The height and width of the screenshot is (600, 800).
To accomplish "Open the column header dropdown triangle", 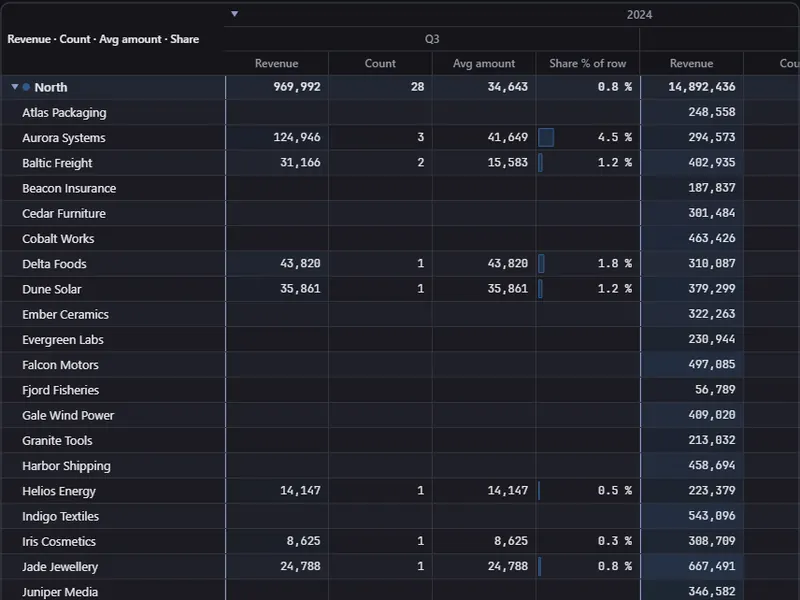I will click(235, 14).
